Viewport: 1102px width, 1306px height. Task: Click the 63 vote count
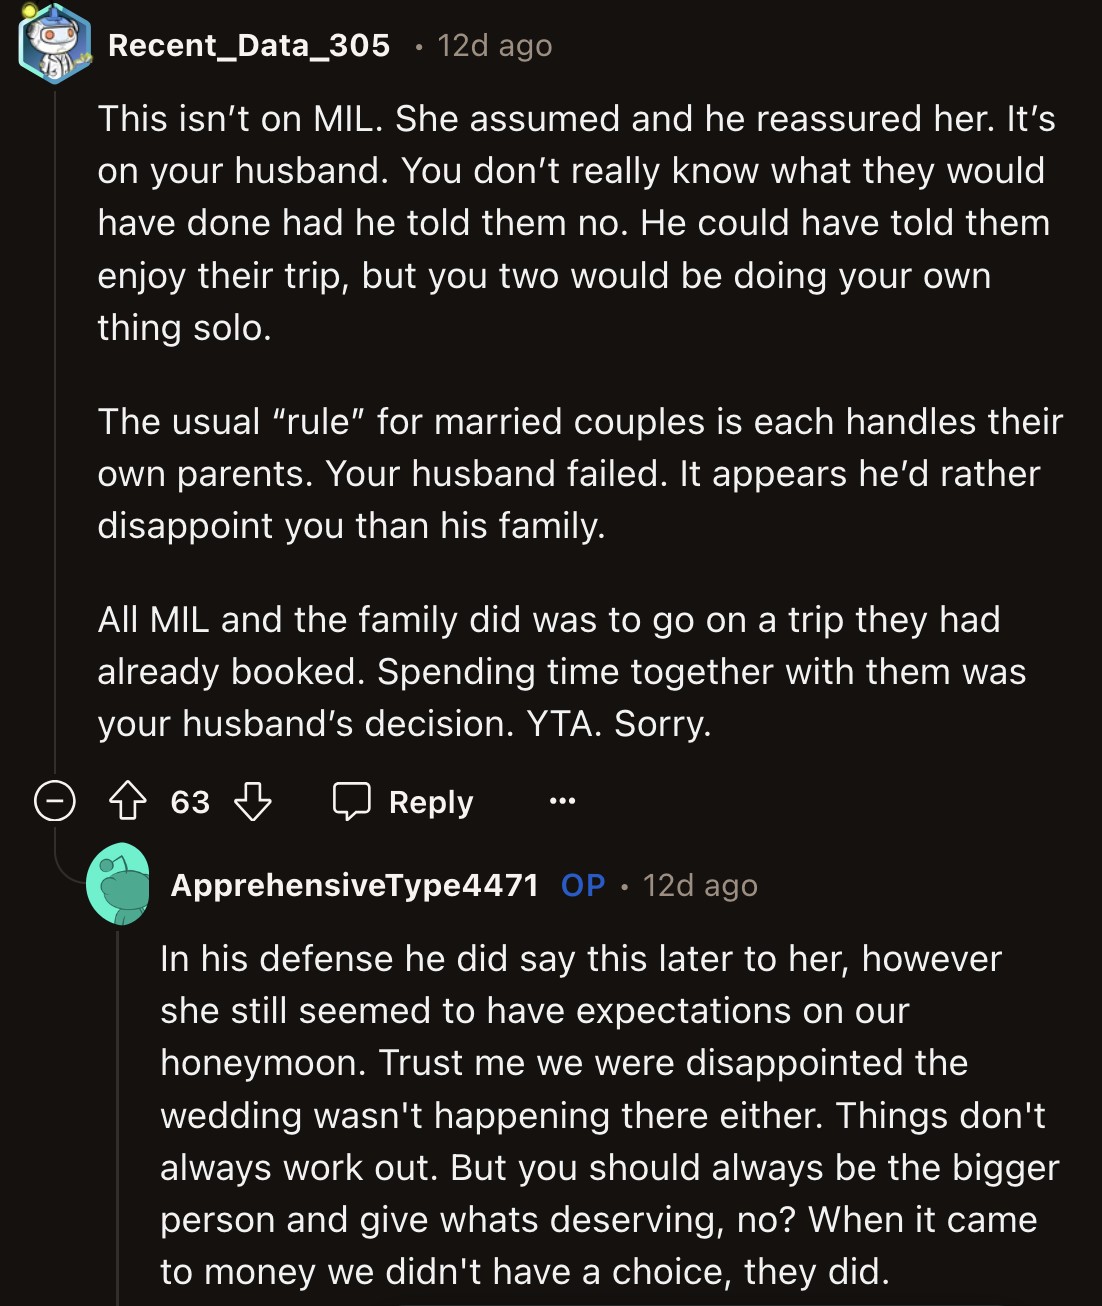(190, 801)
